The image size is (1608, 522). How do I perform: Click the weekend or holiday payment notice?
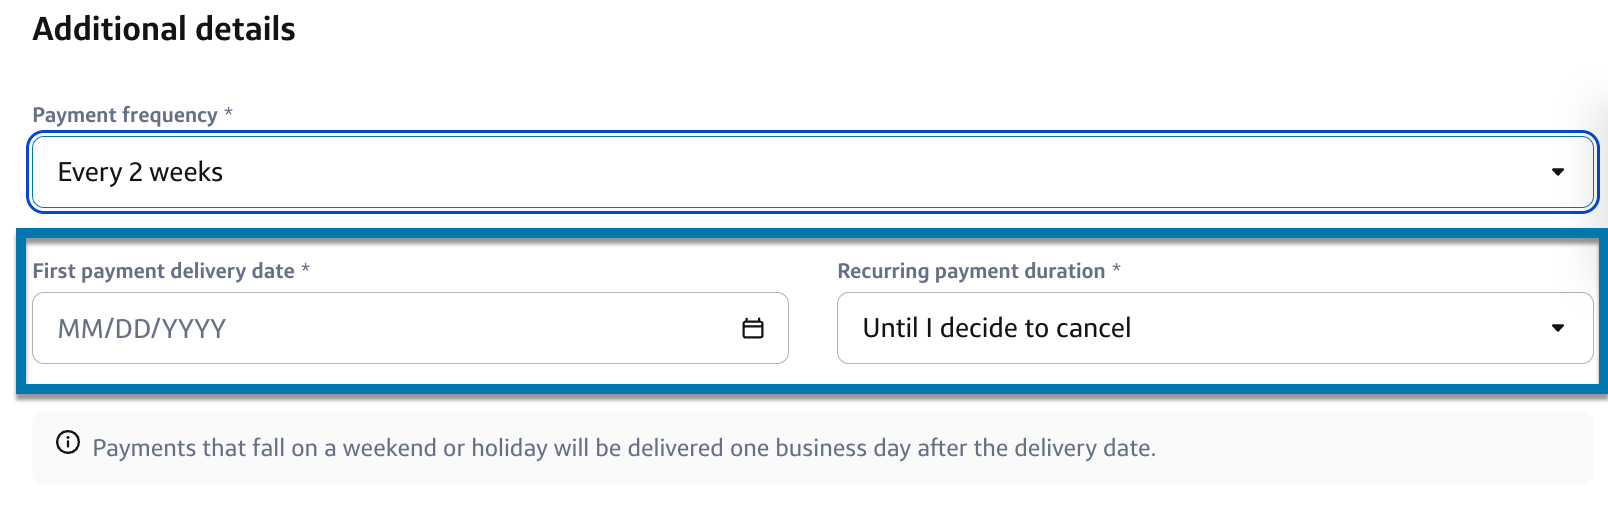[624, 448]
